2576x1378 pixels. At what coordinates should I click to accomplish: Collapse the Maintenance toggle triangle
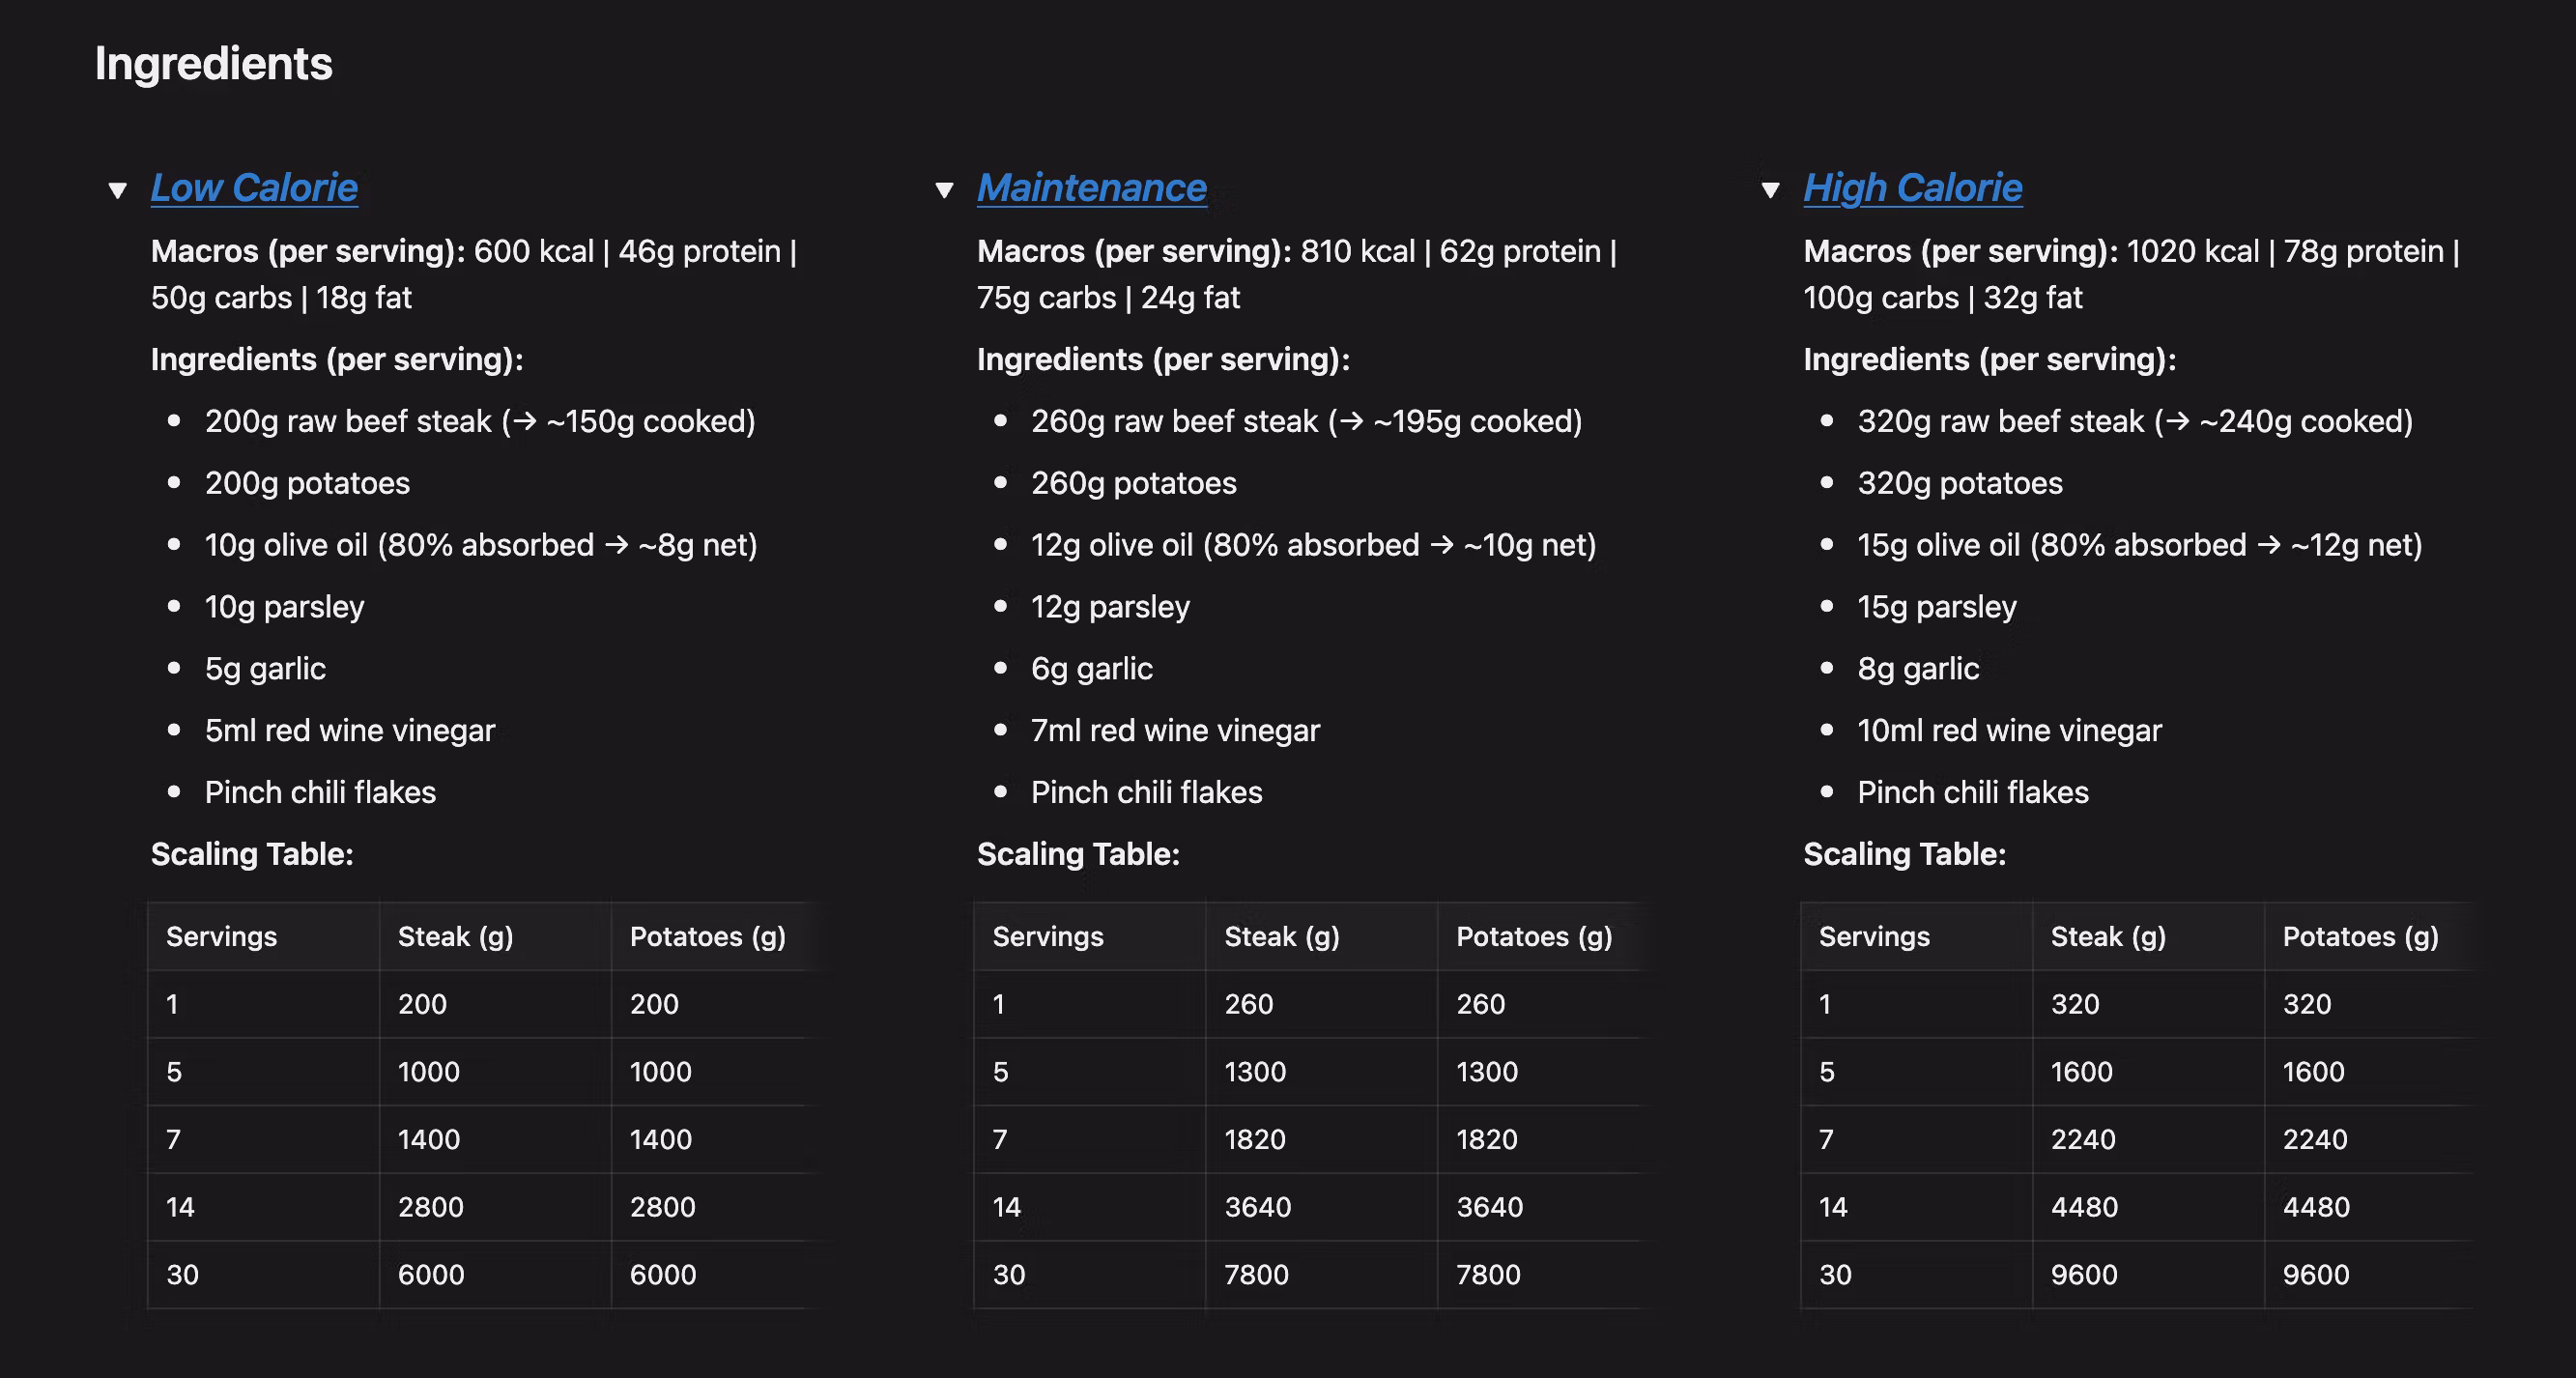click(x=944, y=190)
